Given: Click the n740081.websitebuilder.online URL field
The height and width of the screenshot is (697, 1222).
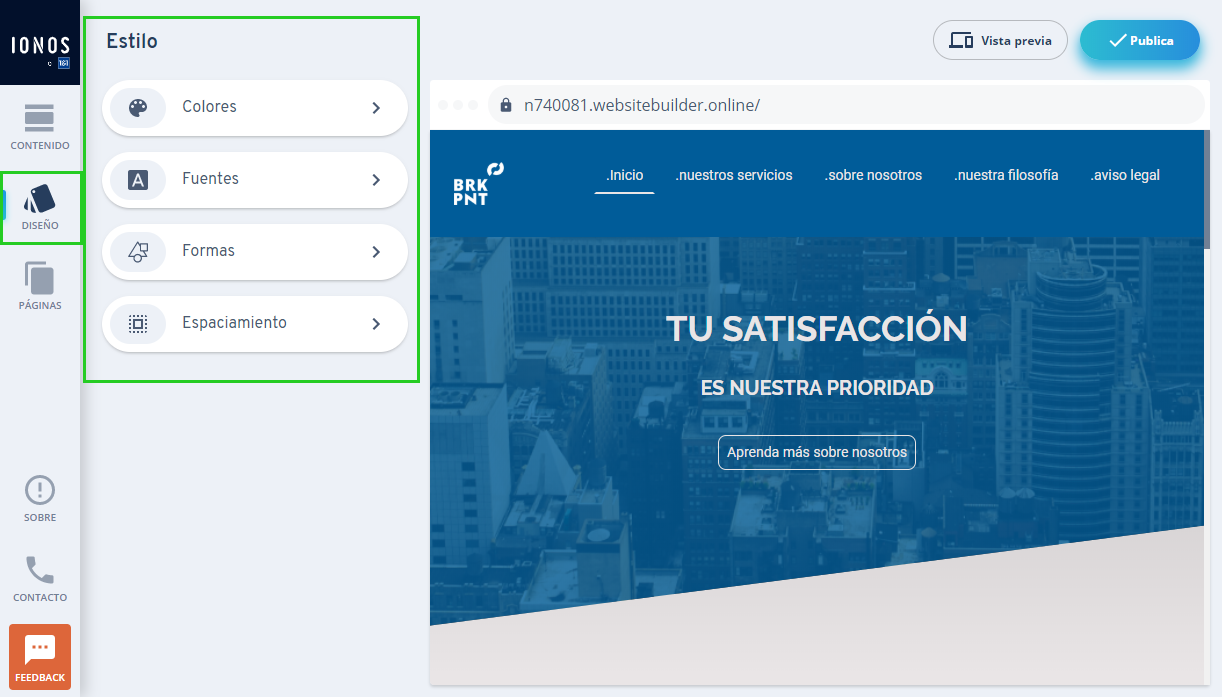Looking at the screenshot, I should (845, 105).
